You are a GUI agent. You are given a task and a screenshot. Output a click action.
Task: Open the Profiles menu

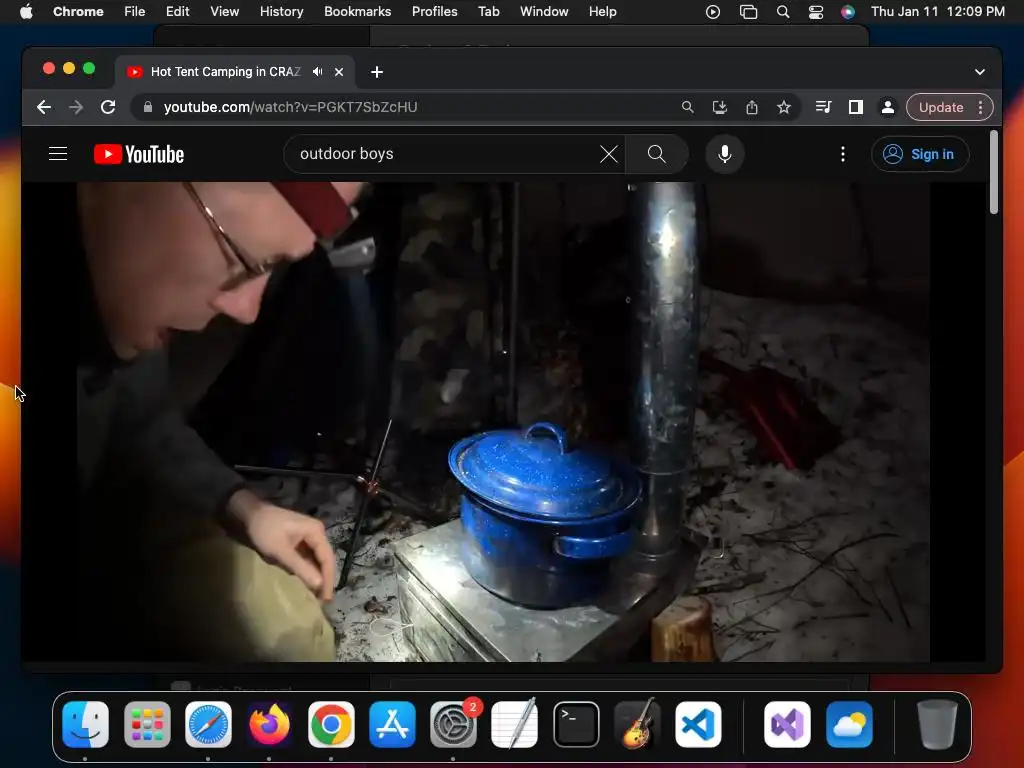[x=434, y=12]
